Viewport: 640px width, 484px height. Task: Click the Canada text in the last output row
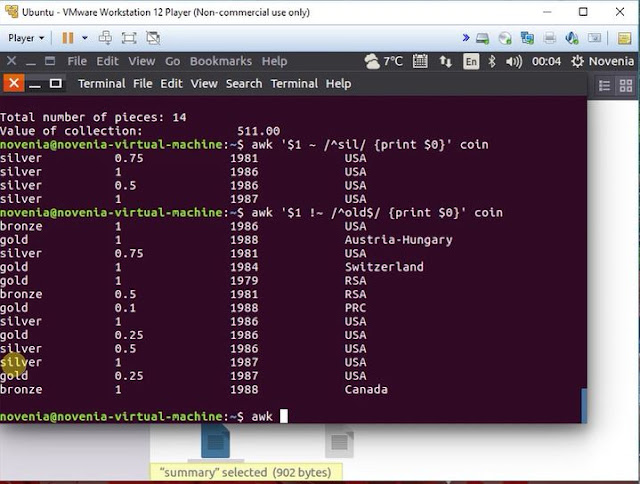[366, 389]
